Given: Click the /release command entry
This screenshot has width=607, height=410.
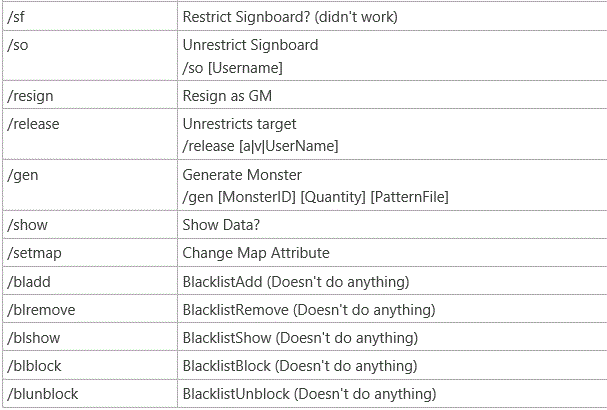Looking at the screenshot, I should click(x=33, y=124).
